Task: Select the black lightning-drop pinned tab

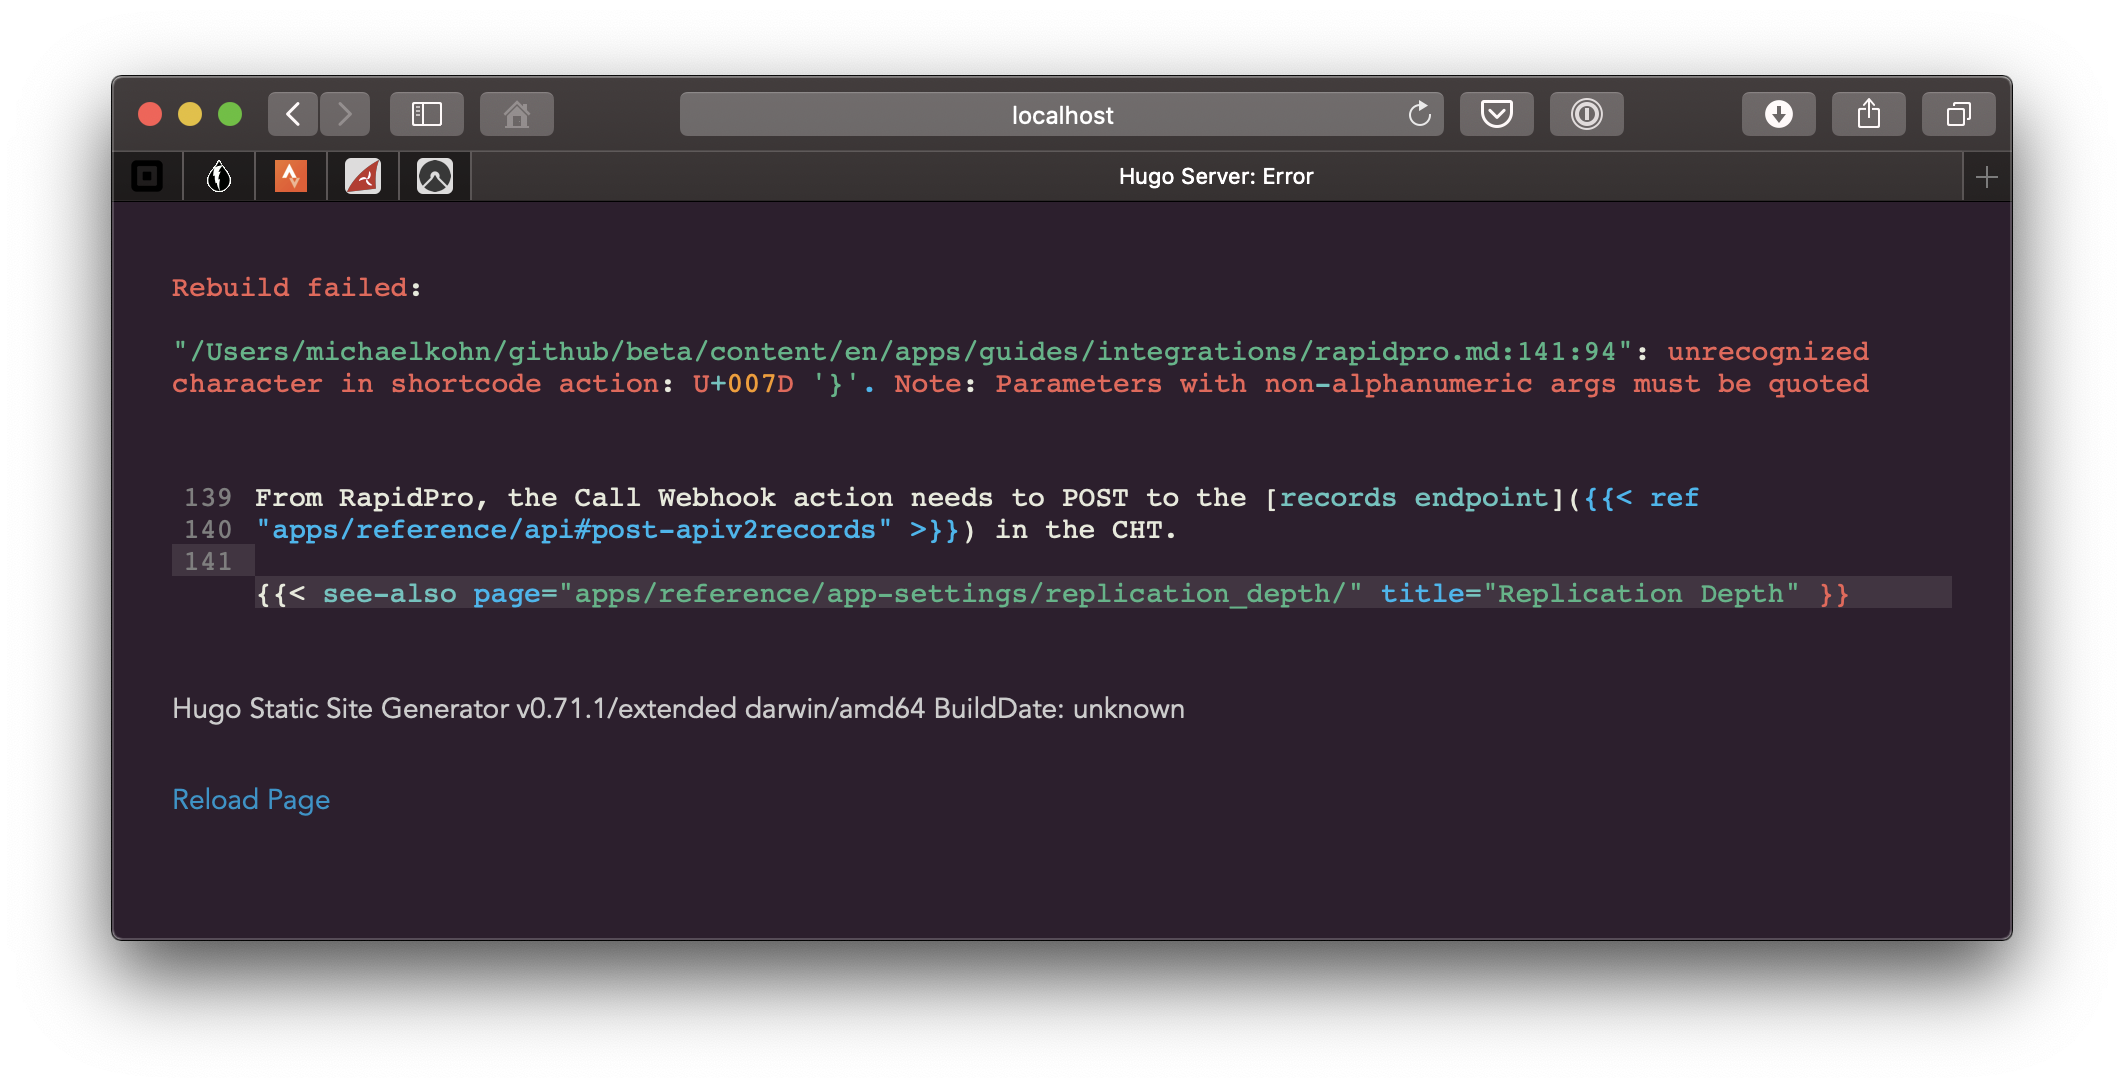Action: (219, 175)
